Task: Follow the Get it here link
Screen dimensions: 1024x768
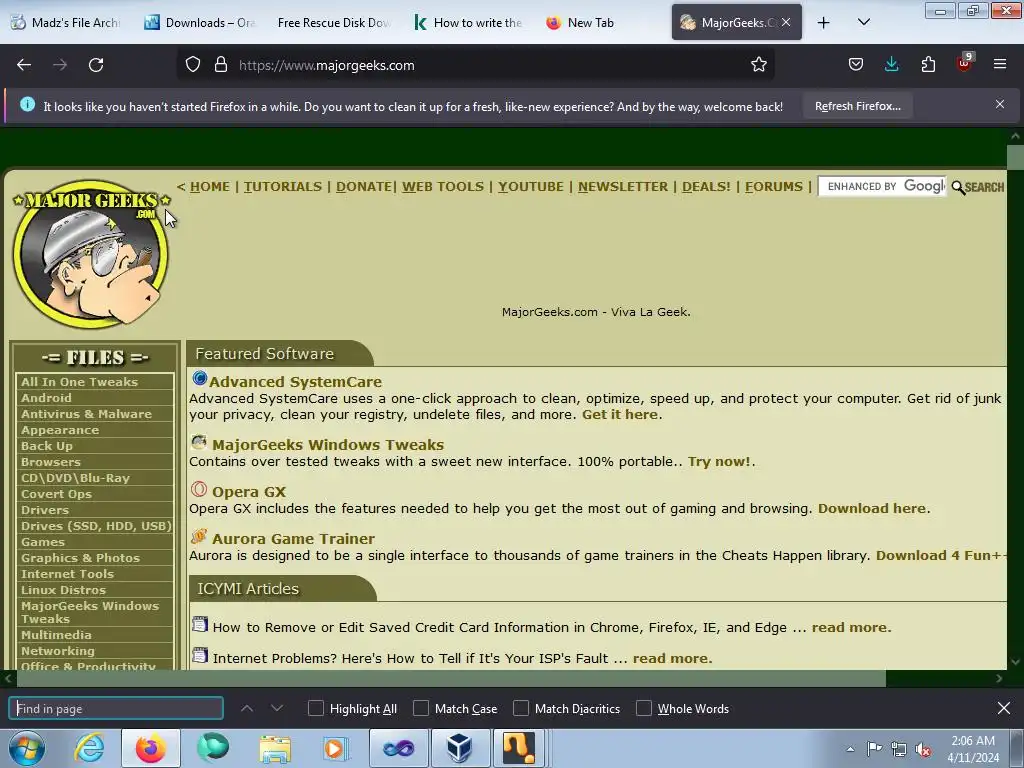Action: click(x=620, y=415)
